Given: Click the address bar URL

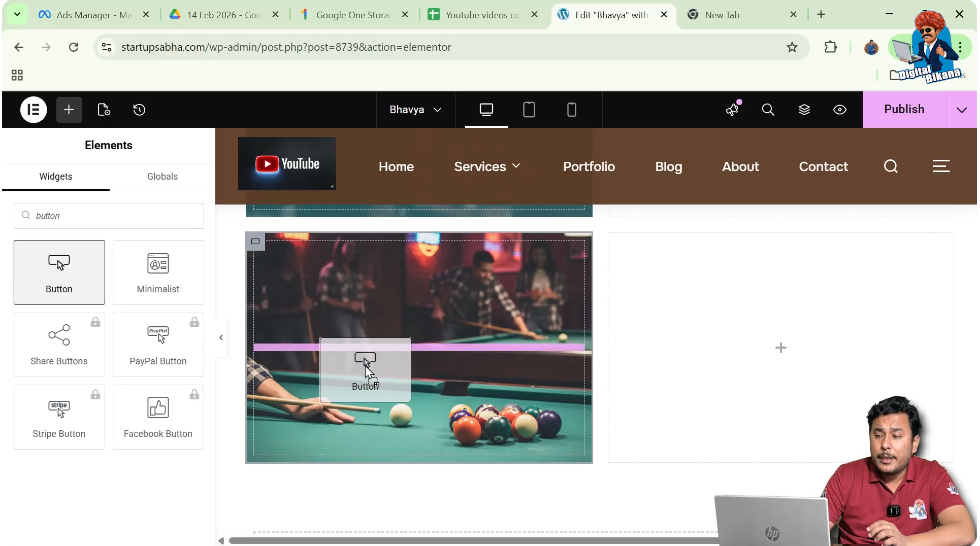Looking at the screenshot, I should coord(286,47).
